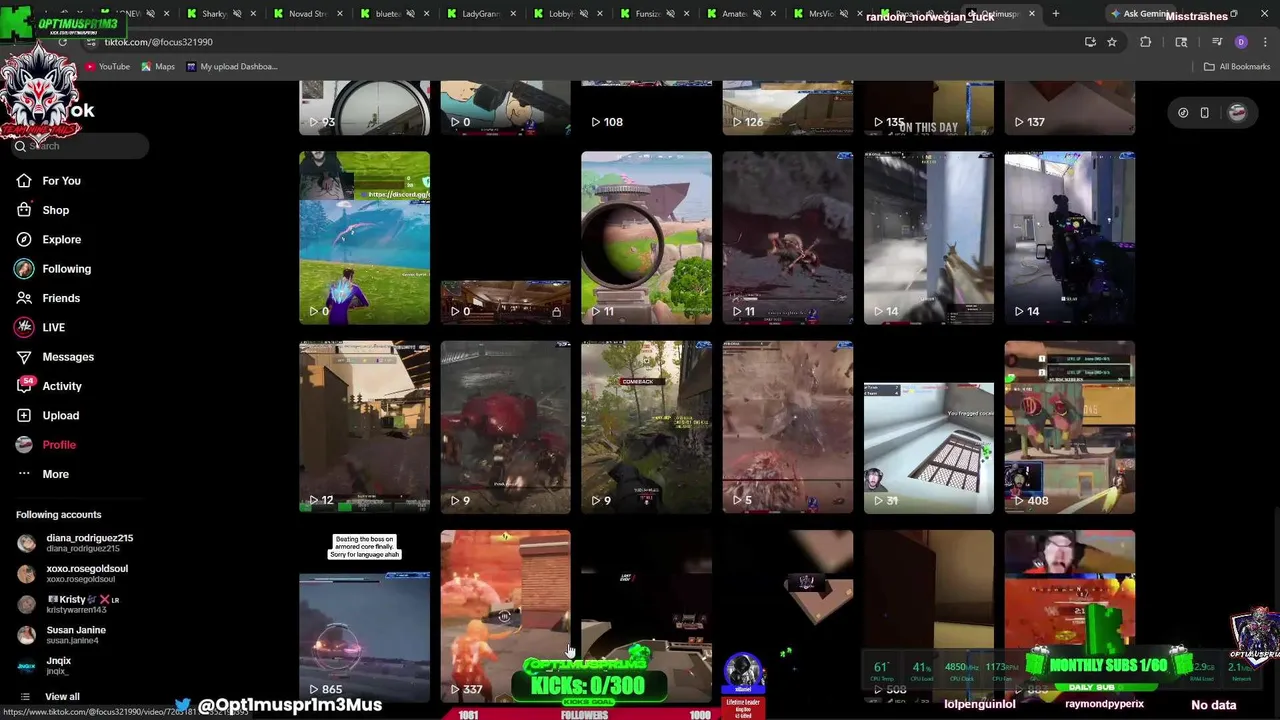
Task: Open the All Bookmarks folder
Action: [1237, 67]
